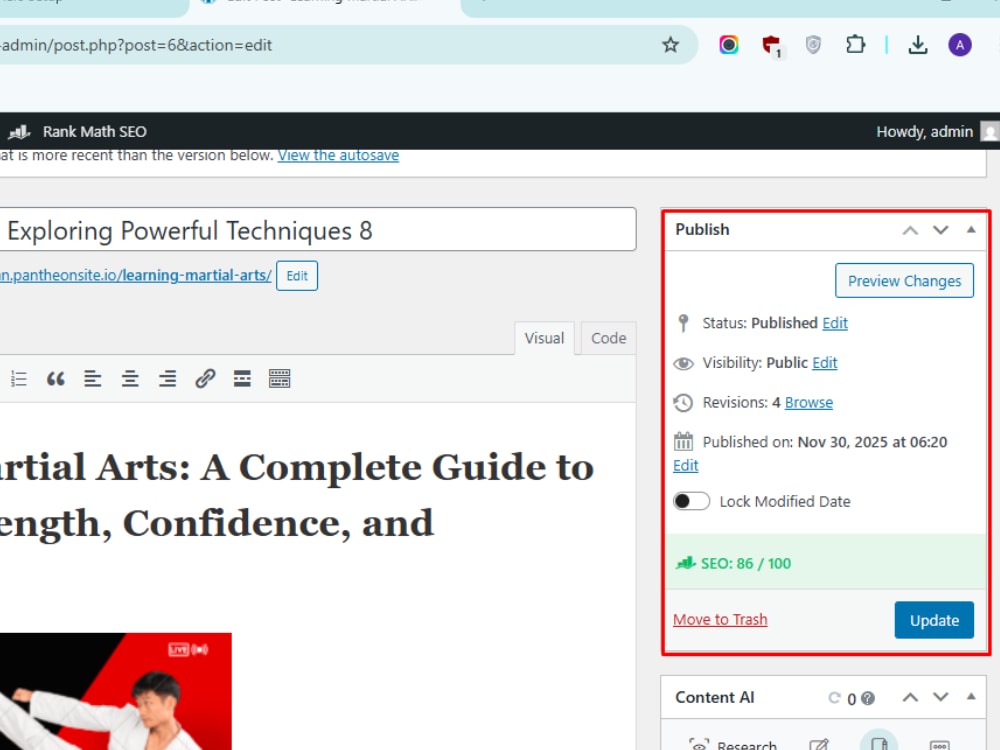Image resolution: width=1000 pixels, height=750 pixels.
Task: Toggle Lock Modified Date switch
Action: pyautogui.click(x=691, y=501)
